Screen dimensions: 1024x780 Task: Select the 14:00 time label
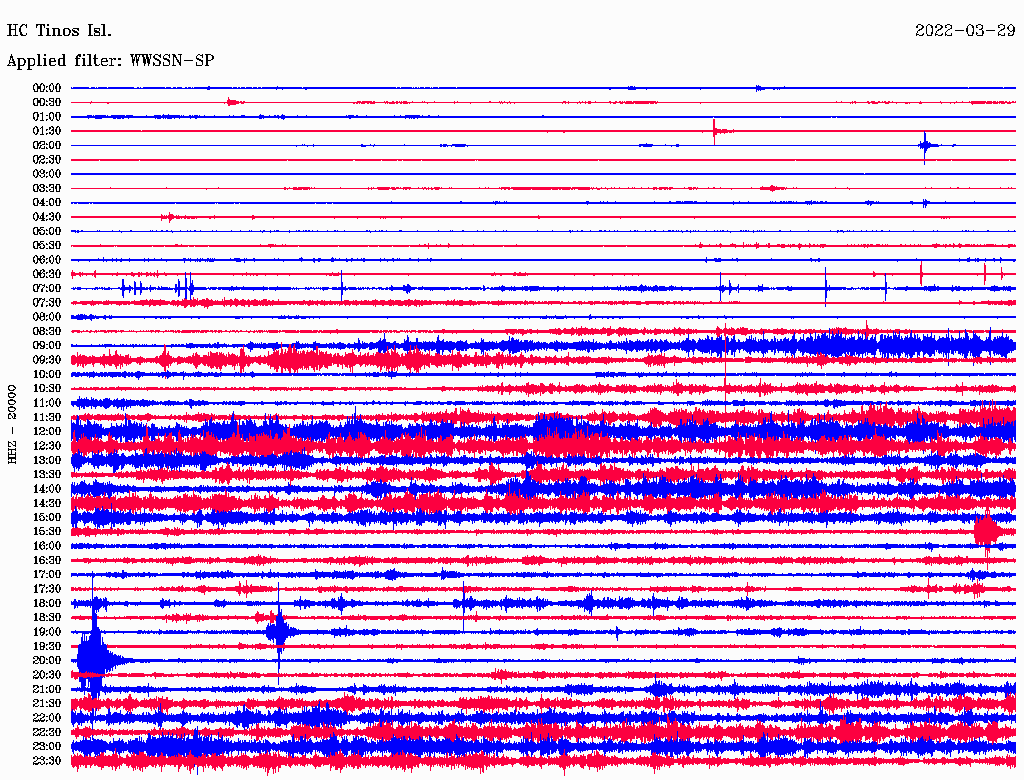47,489
